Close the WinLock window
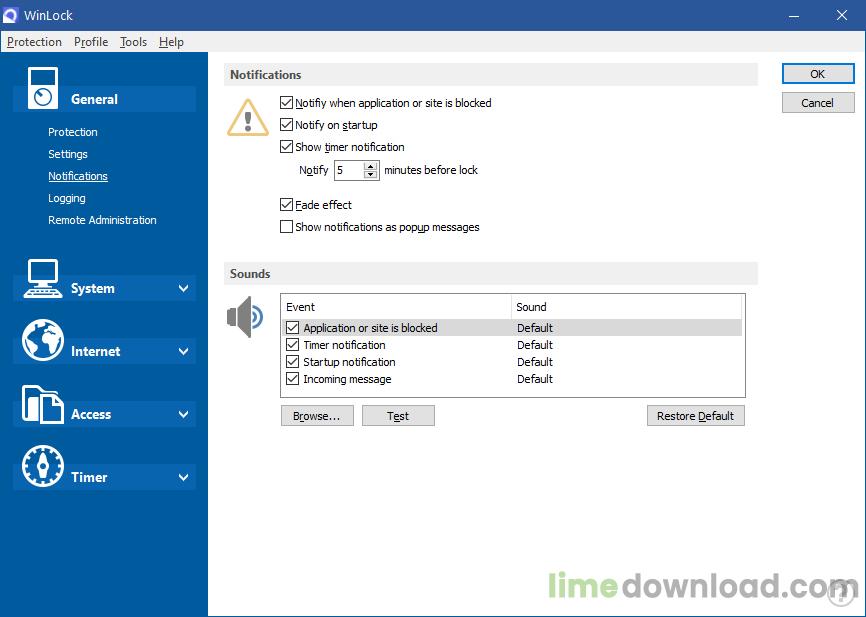This screenshot has height=617, width=866. [842, 15]
